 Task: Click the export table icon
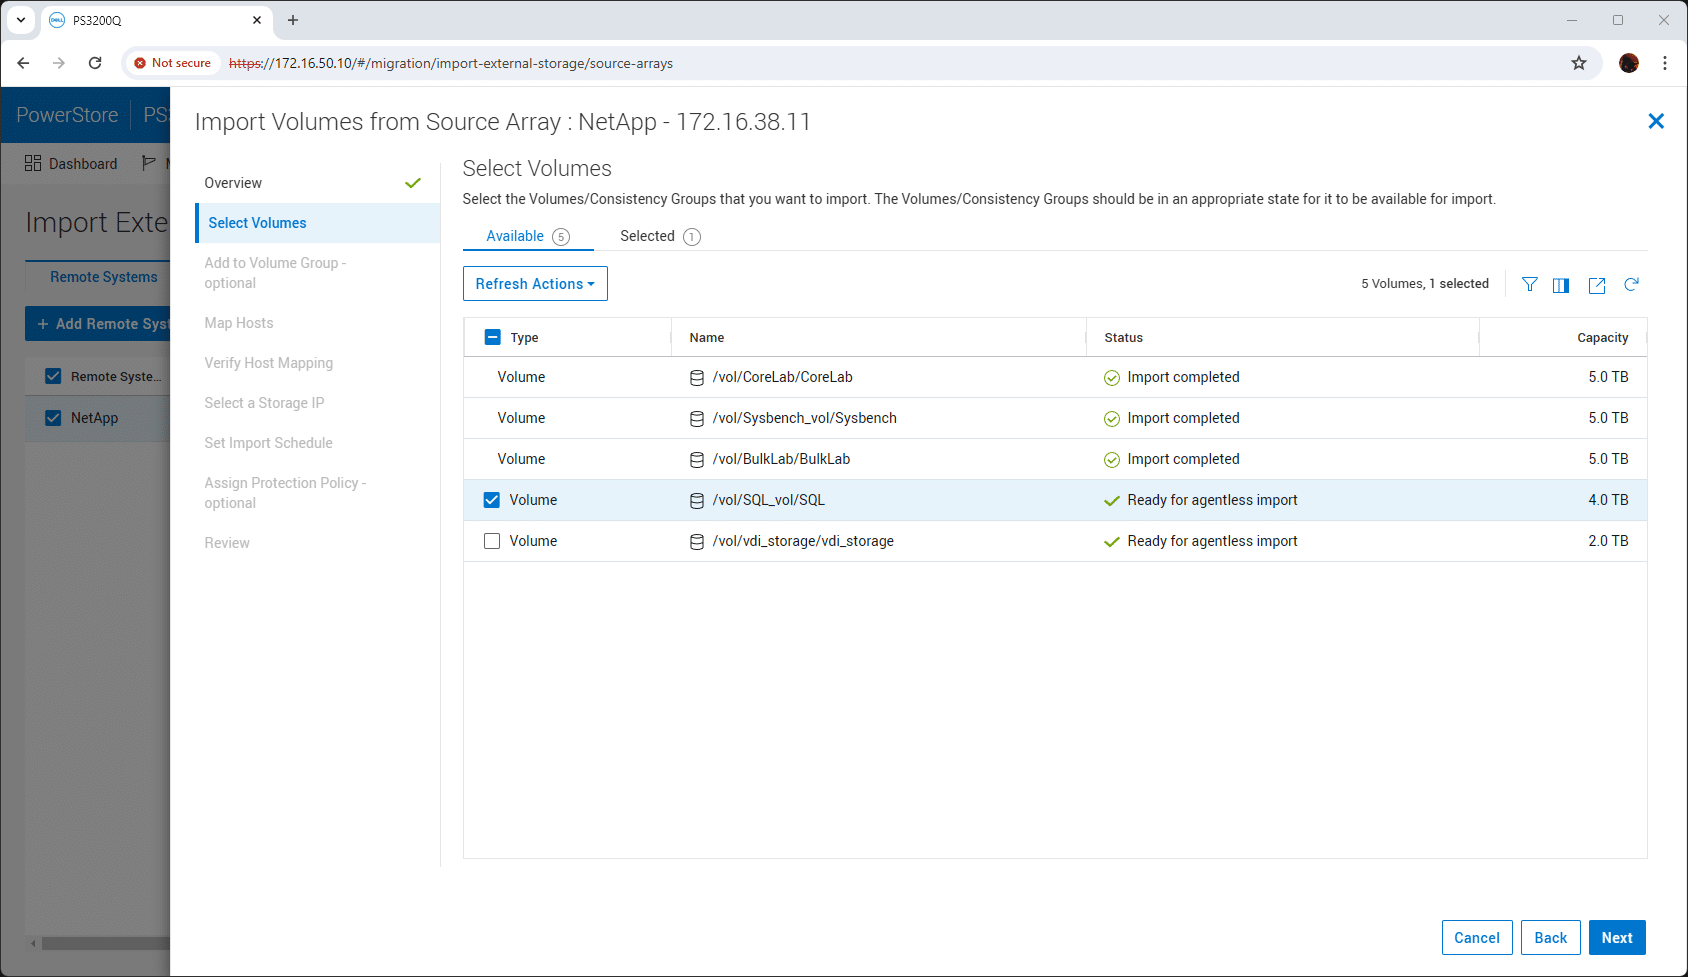(1597, 285)
